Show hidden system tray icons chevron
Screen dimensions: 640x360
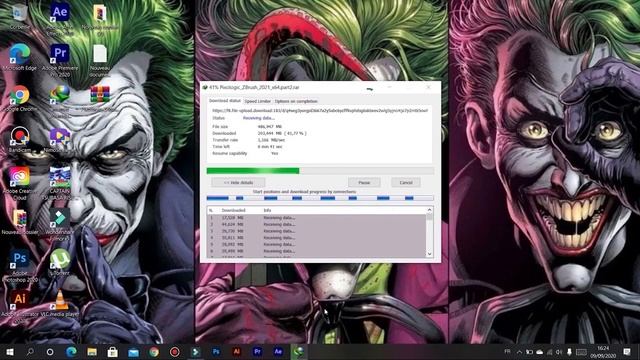click(x=519, y=351)
